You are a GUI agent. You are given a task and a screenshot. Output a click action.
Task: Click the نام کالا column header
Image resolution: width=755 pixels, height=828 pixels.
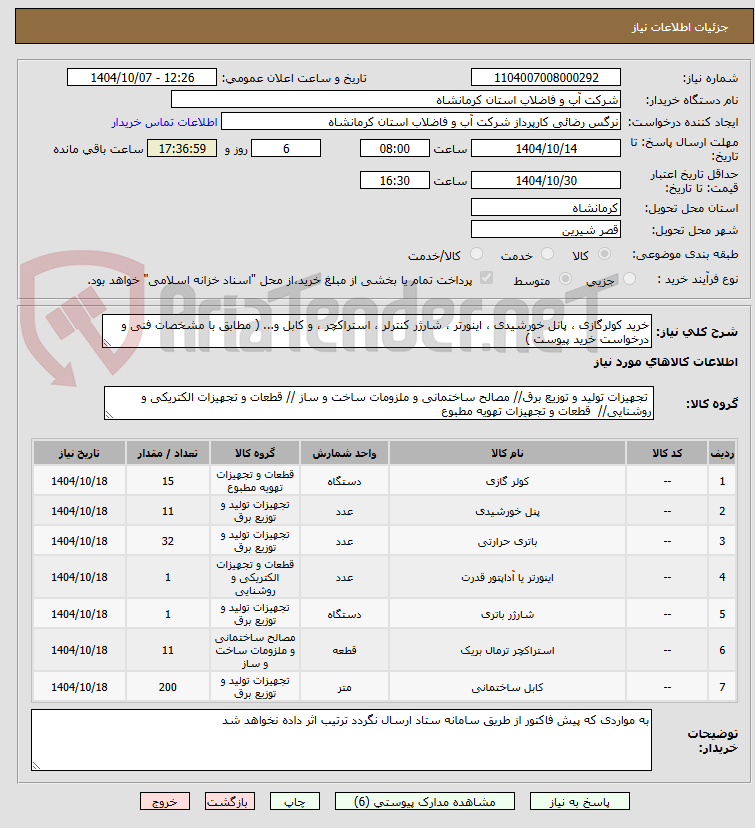(507, 453)
